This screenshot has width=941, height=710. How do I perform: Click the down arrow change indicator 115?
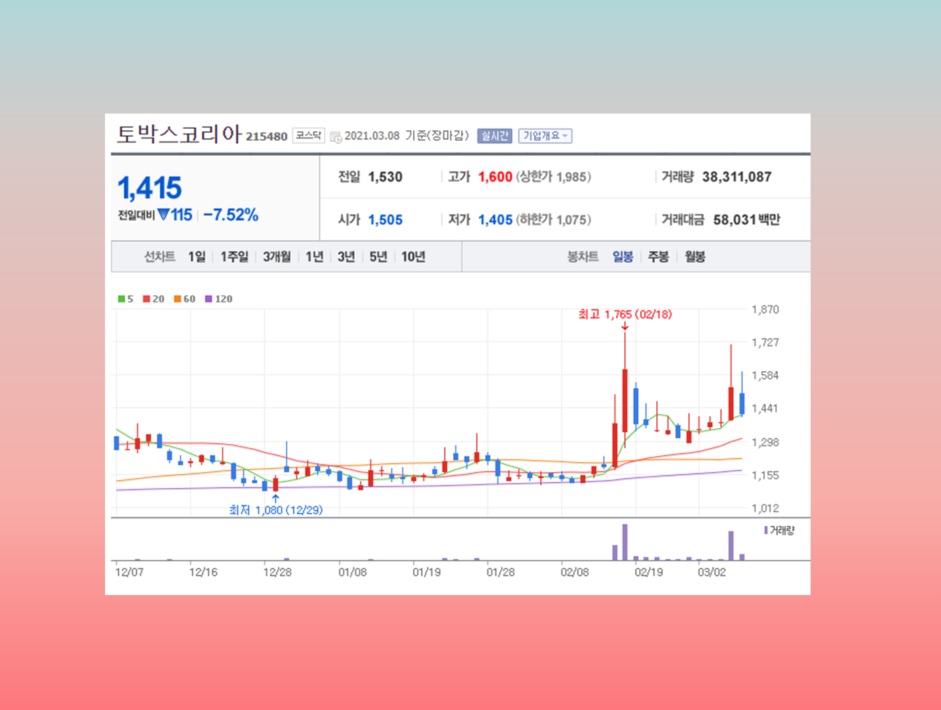tap(175, 215)
